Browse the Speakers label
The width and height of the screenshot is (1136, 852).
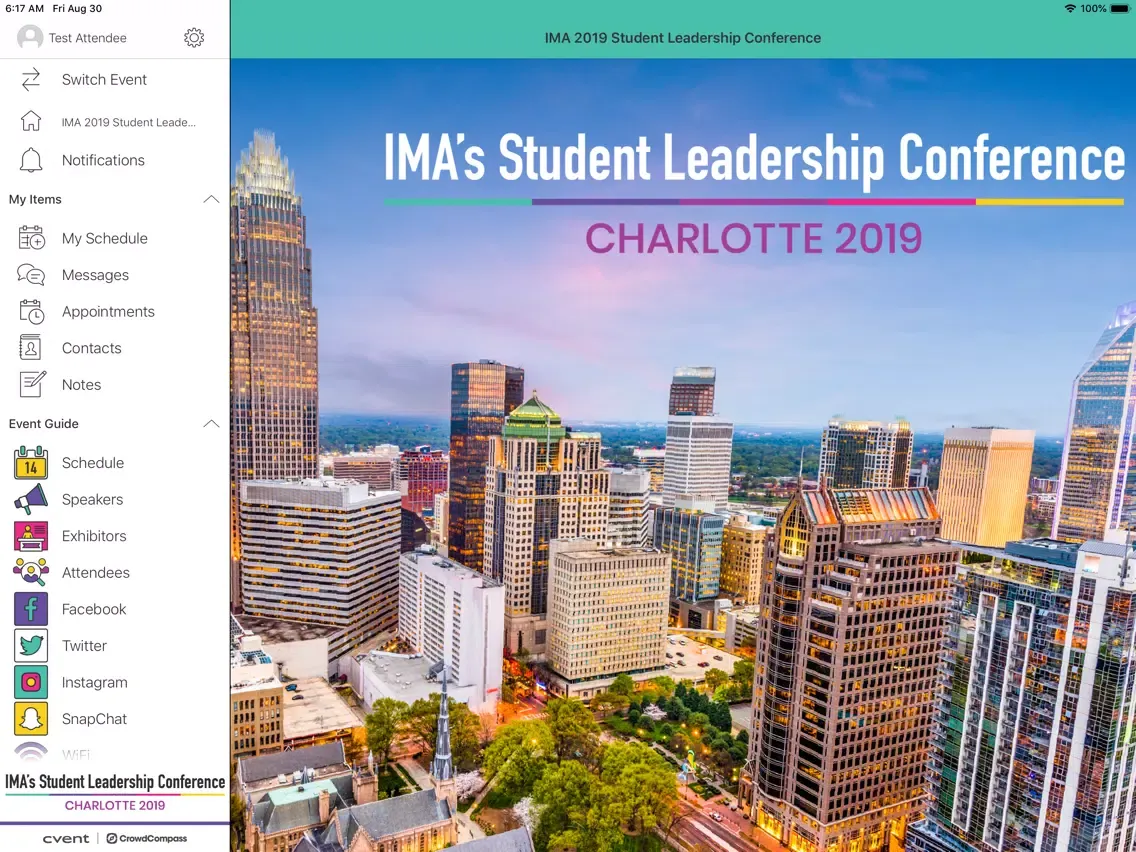coord(92,499)
